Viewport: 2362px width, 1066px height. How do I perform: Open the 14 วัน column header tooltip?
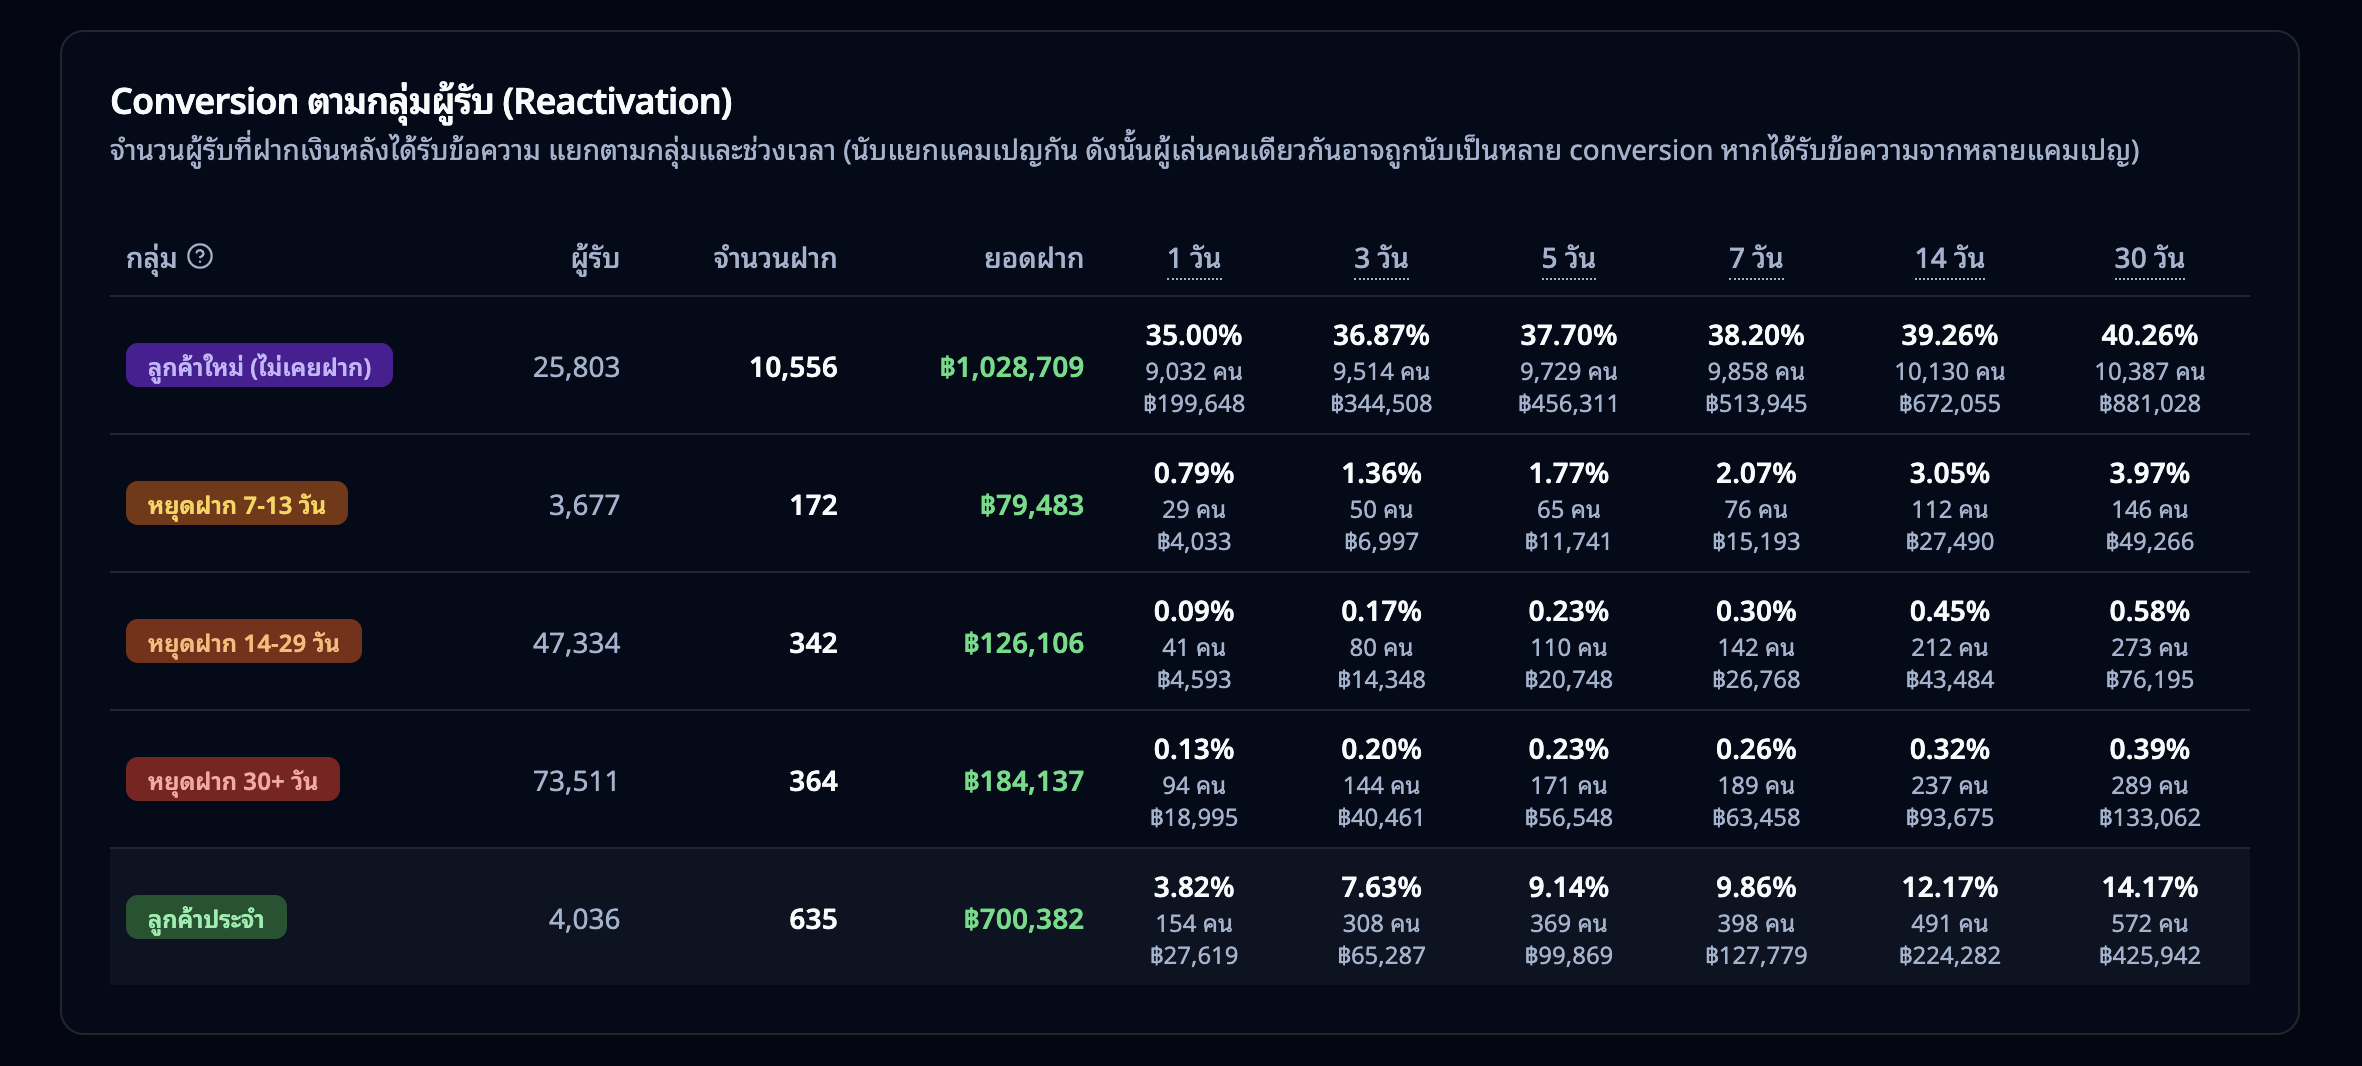click(1948, 258)
